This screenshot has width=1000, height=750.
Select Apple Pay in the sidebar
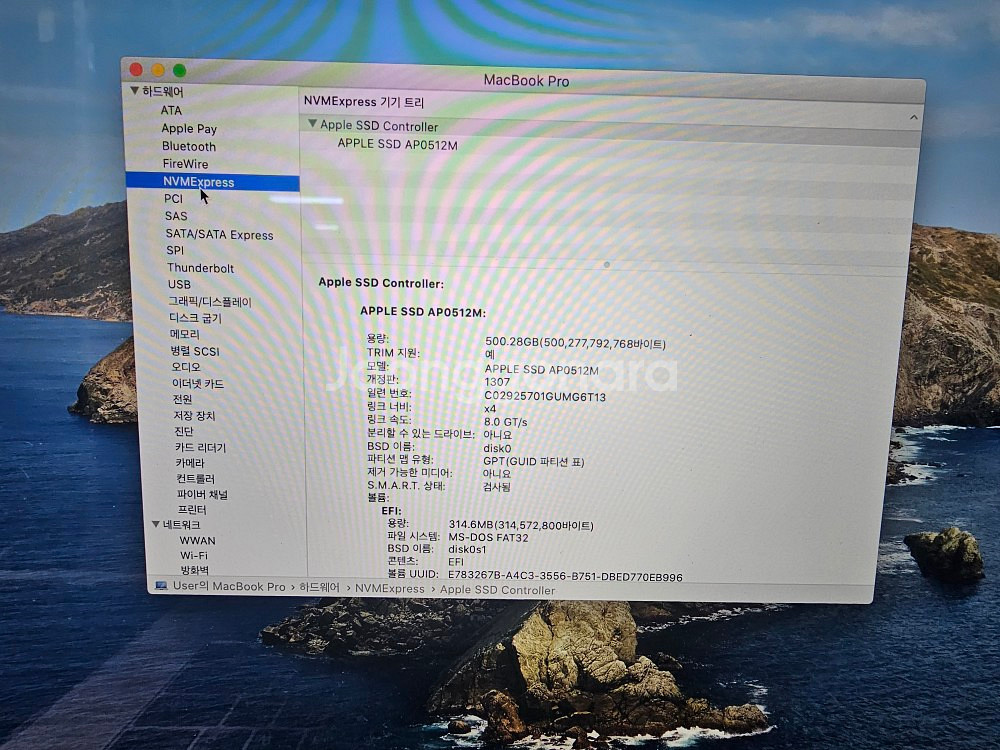189,128
